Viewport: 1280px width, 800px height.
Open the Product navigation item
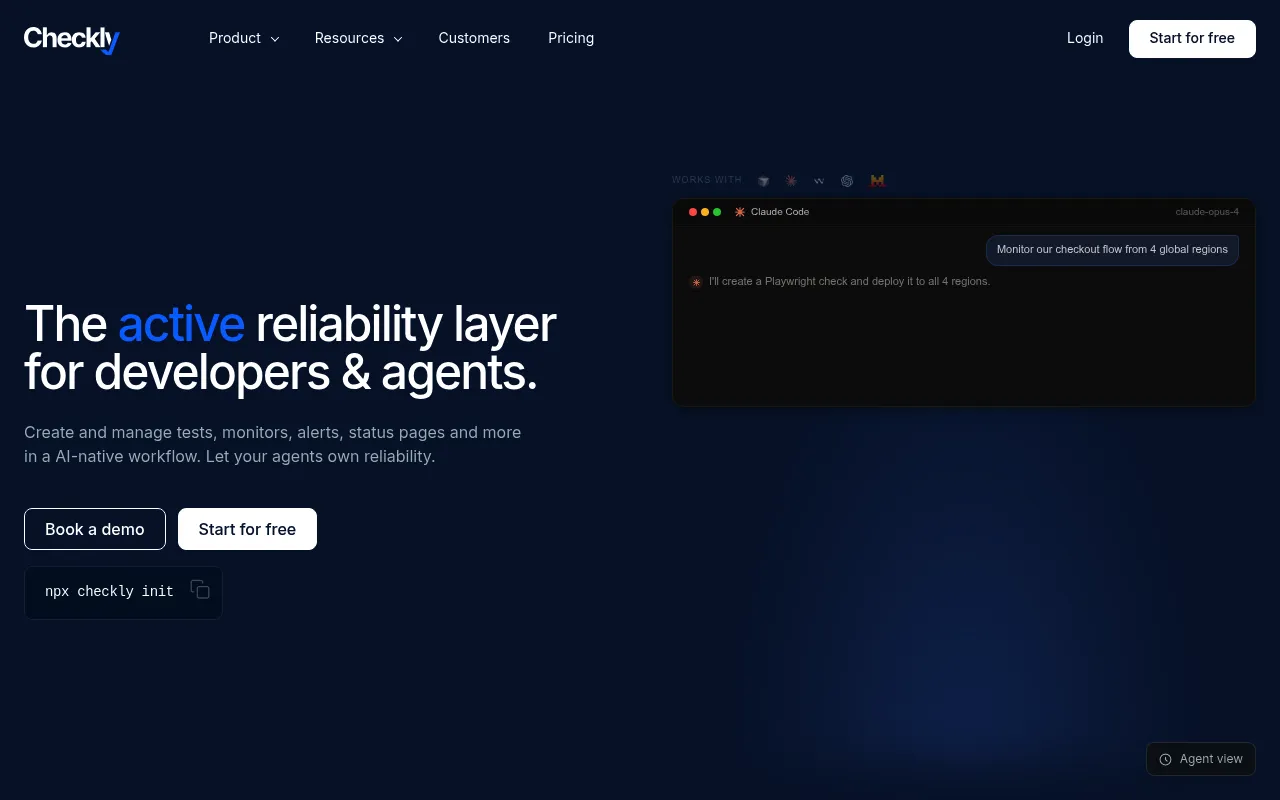tap(244, 38)
